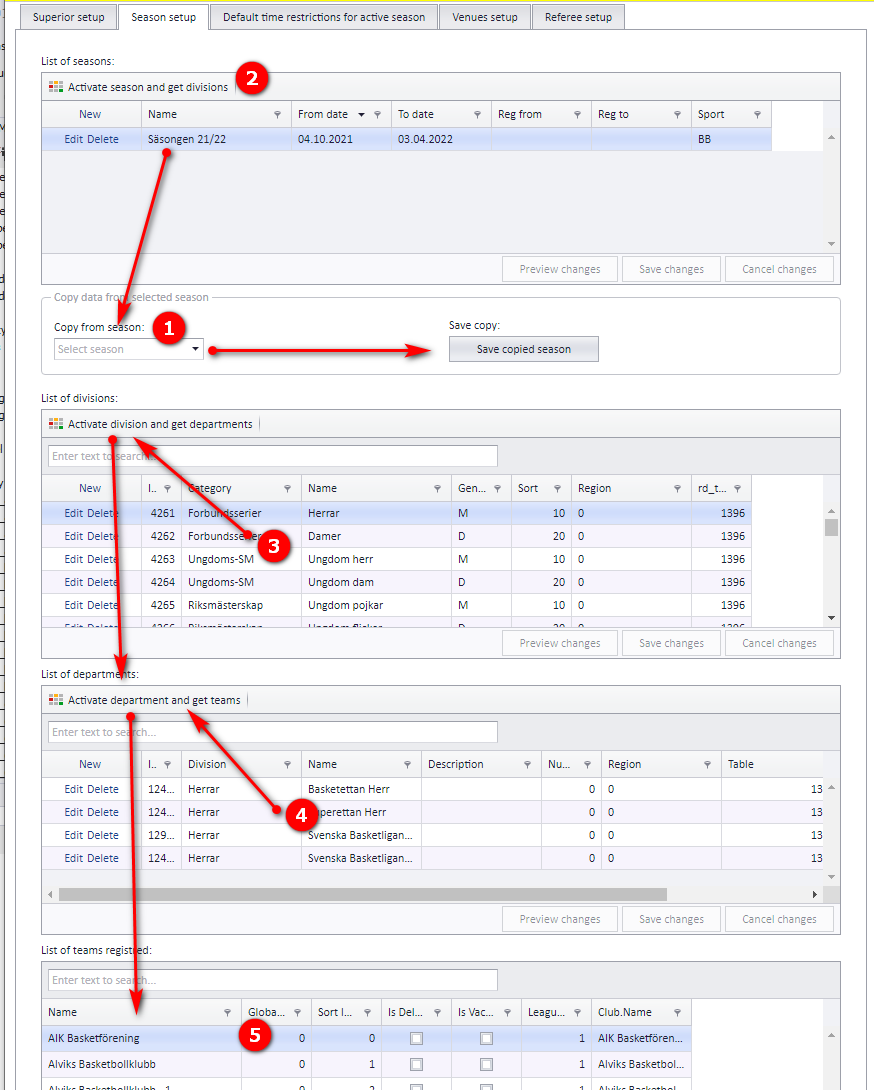
Task: Open filter on From date column
Action: [x=378, y=115]
